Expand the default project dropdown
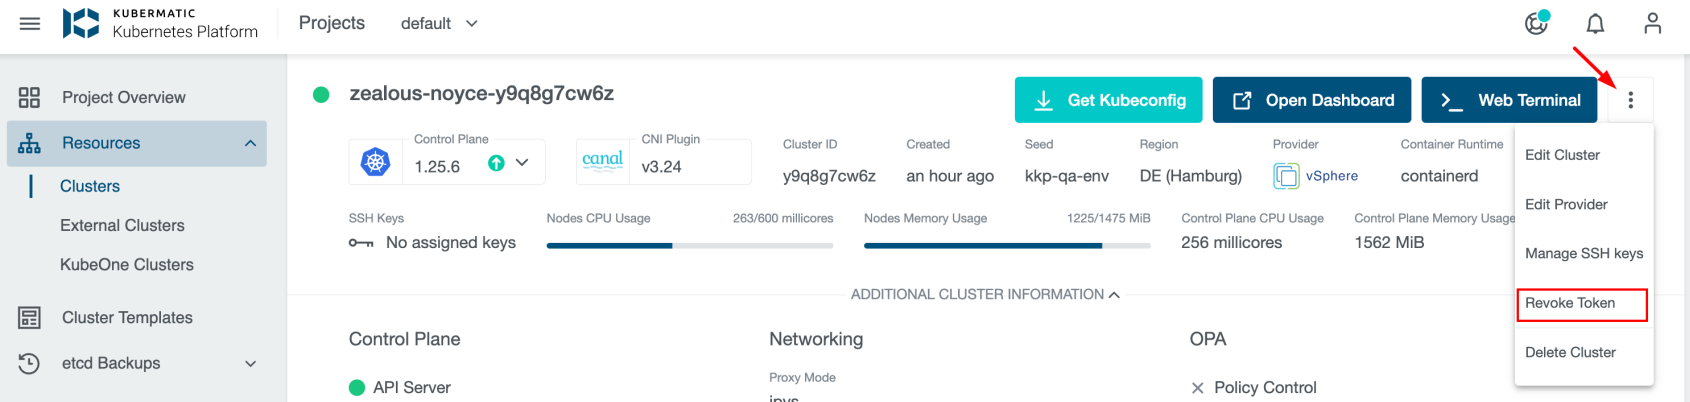 click(439, 23)
